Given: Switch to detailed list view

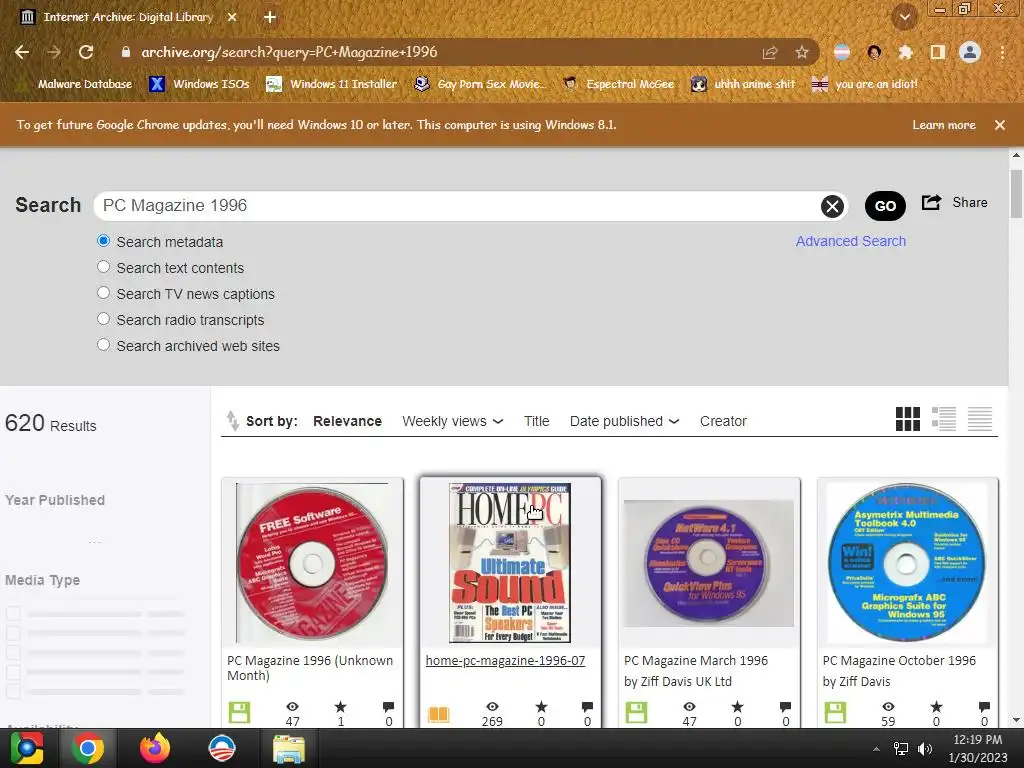Looking at the screenshot, I should tap(944, 419).
